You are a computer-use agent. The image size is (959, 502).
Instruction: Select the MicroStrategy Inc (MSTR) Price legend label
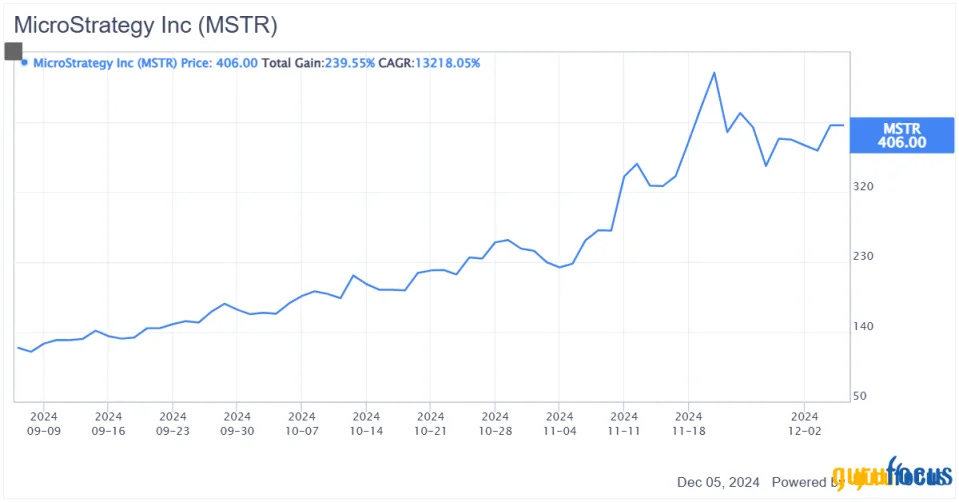coord(145,63)
